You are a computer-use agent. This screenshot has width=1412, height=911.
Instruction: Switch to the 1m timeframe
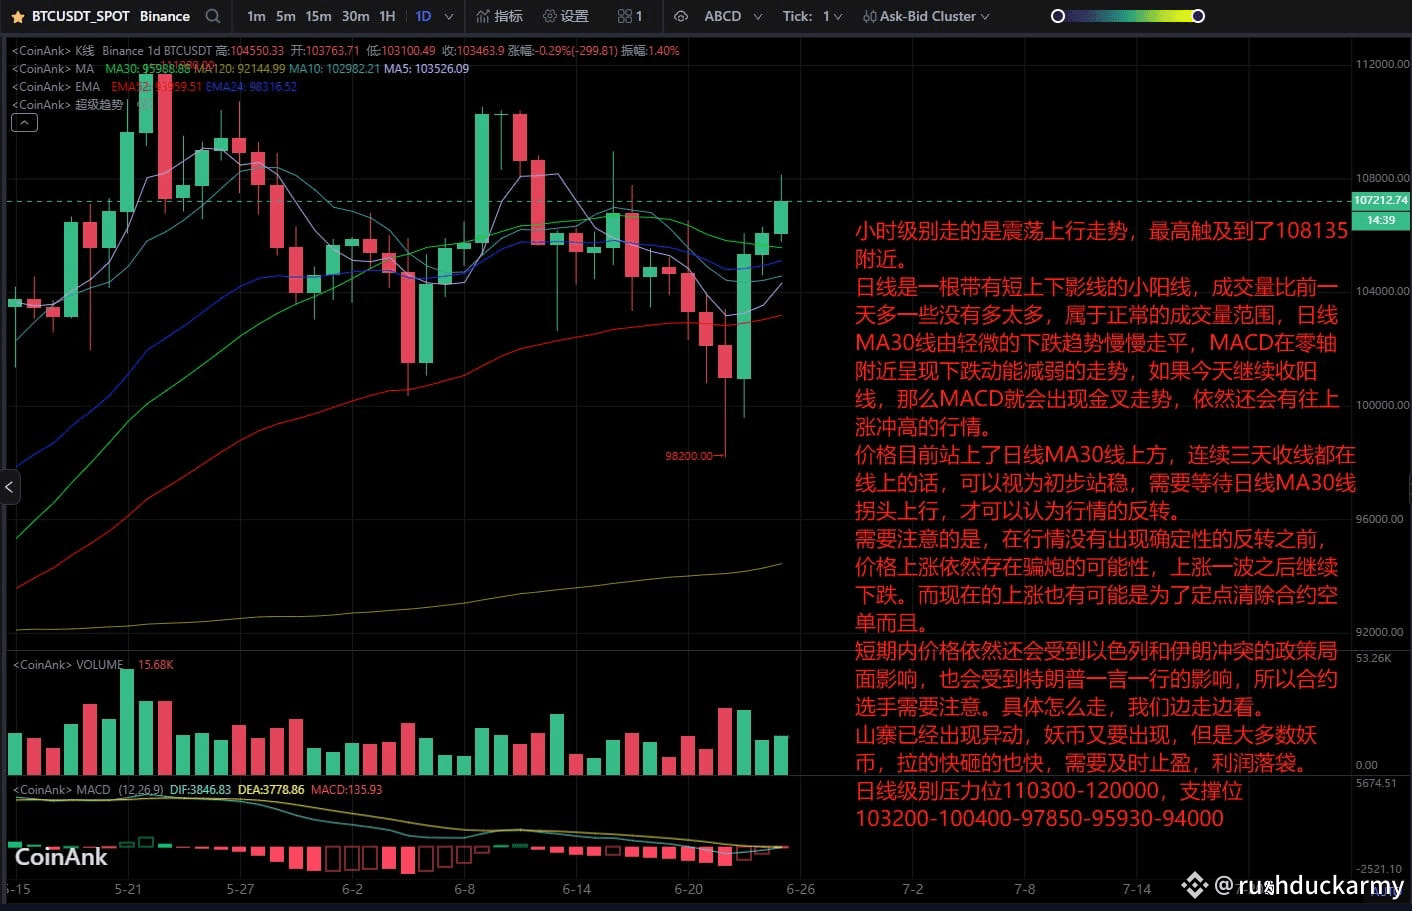point(256,16)
